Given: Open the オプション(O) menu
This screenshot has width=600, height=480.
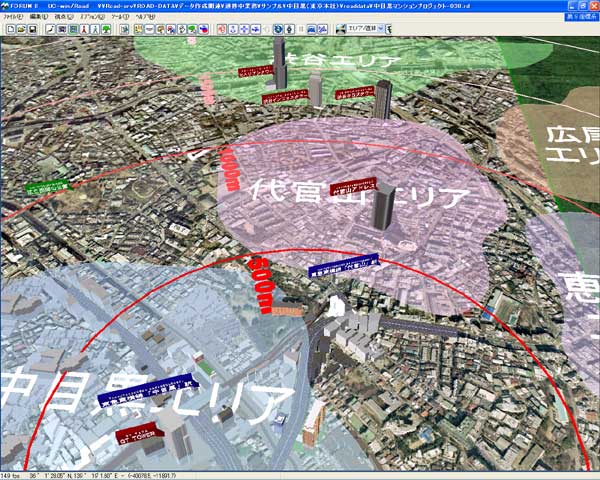Looking at the screenshot, I should point(92,17).
